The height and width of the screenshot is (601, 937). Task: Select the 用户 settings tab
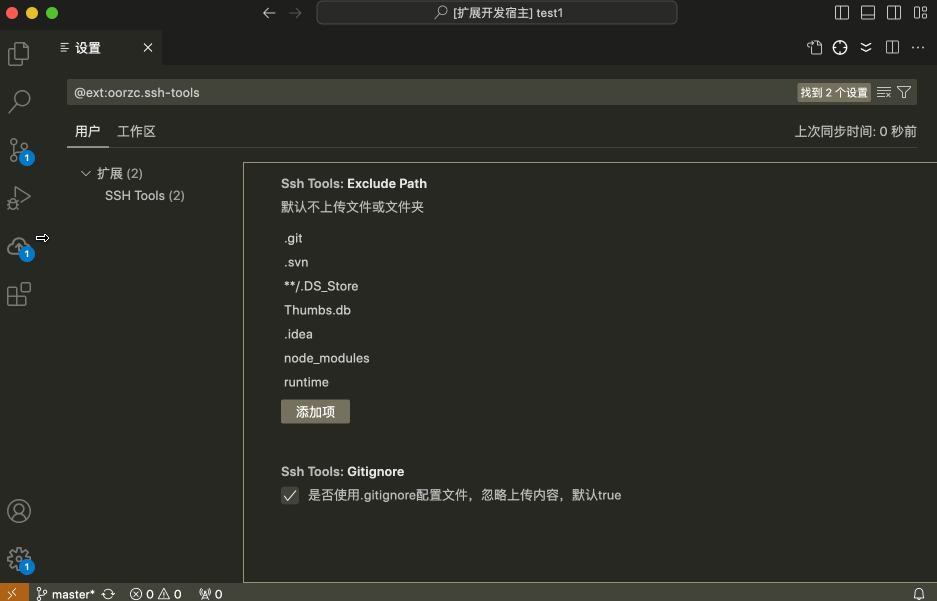pyautogui.click(x=87, y=131)
